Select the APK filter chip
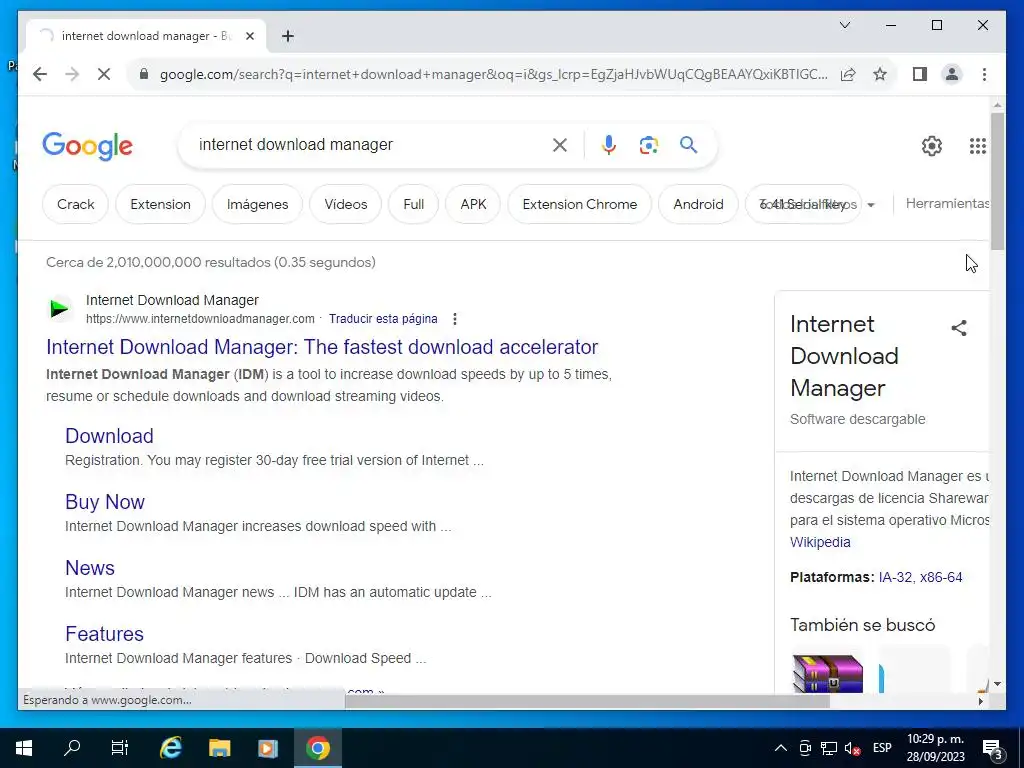The width and height of the screenshot is (1024, 768). (x=473, y=204)
